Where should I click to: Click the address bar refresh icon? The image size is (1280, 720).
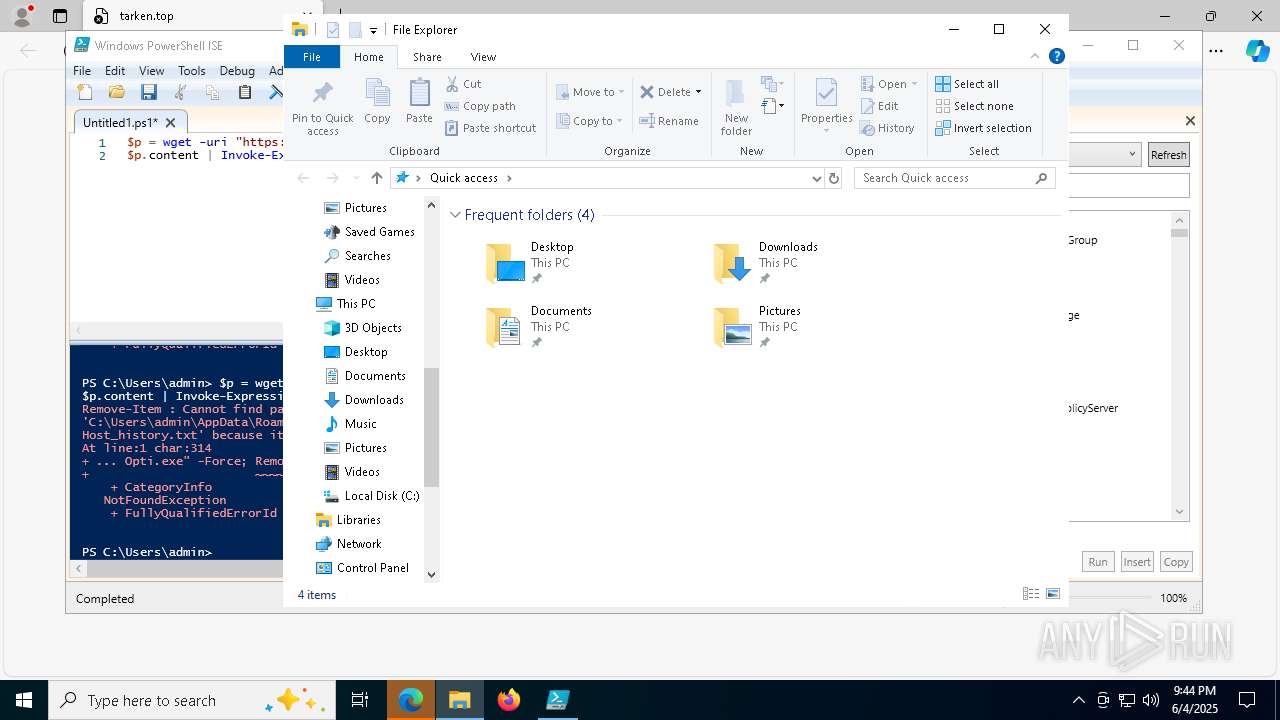834,178
